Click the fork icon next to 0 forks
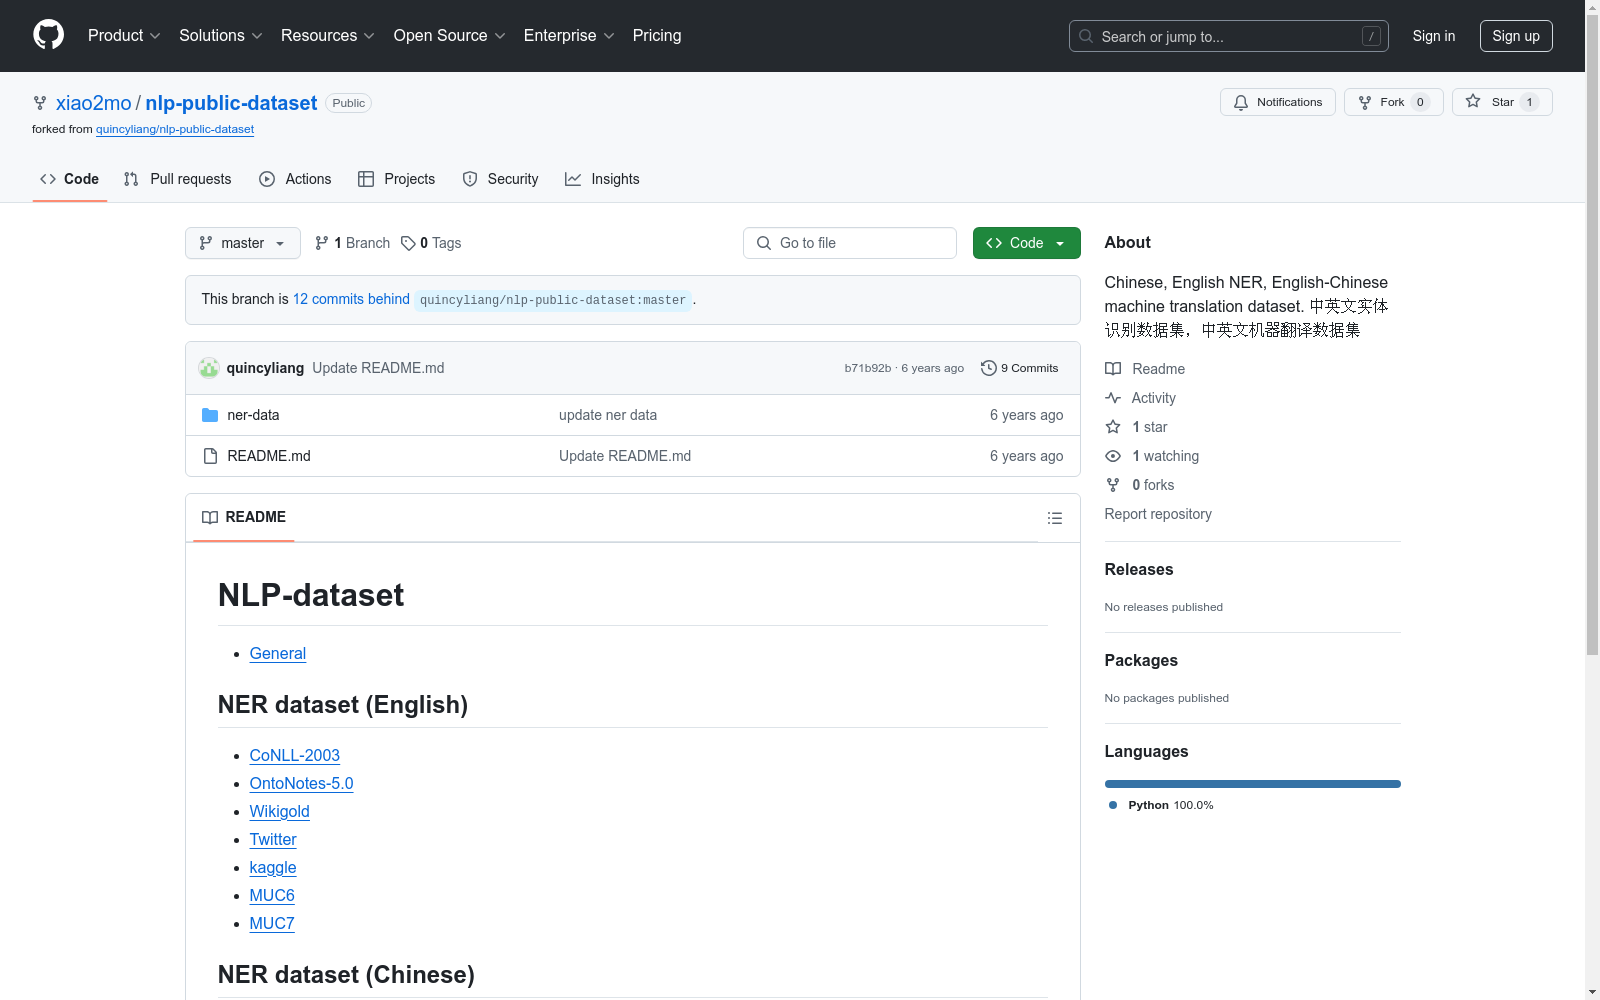The height and width of the screenshot is (1000, 1600). click(1113, 485)
